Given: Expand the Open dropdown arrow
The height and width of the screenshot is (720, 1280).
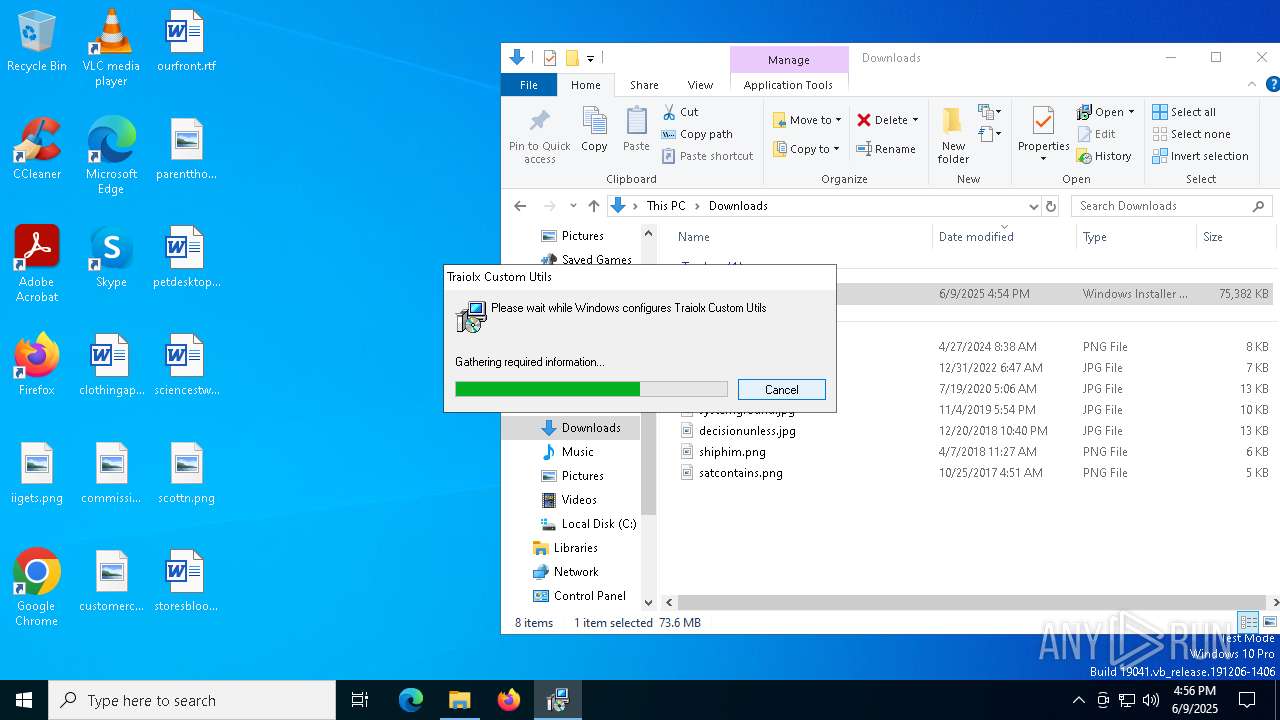Looking at the screenshot, I should tap(1131, 112).
